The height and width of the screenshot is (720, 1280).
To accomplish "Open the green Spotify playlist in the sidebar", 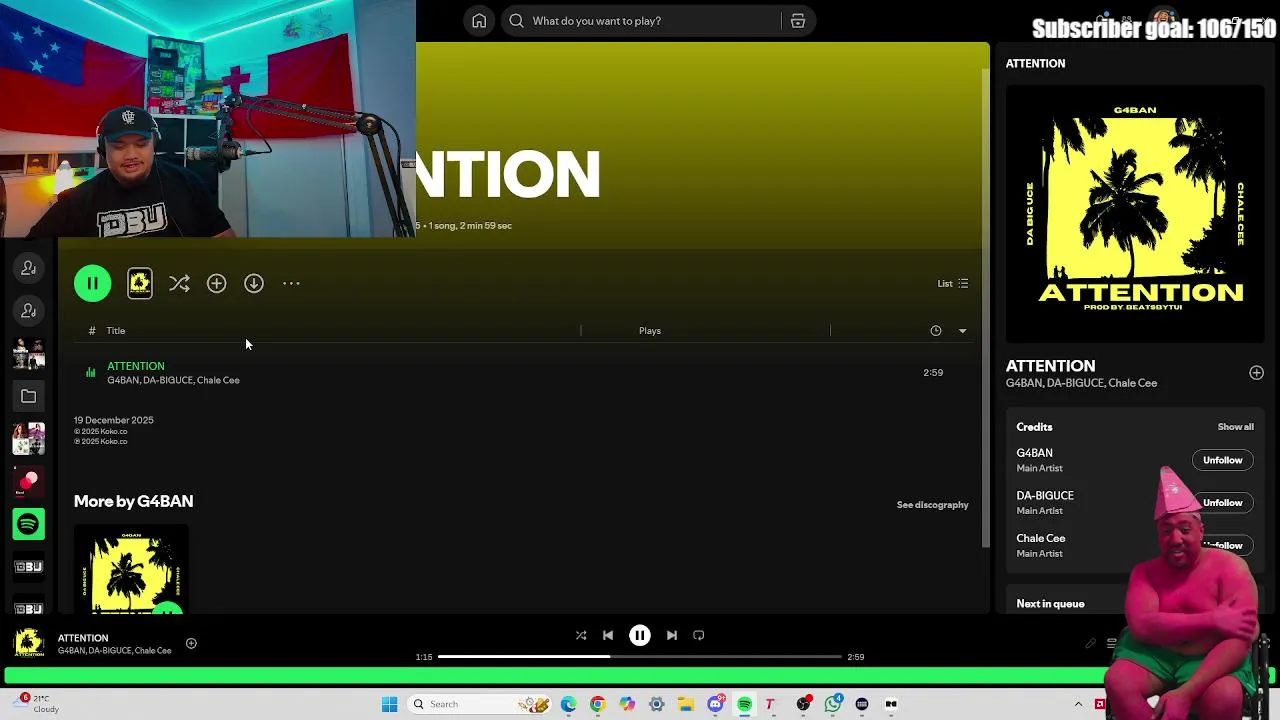I will 29,524.
